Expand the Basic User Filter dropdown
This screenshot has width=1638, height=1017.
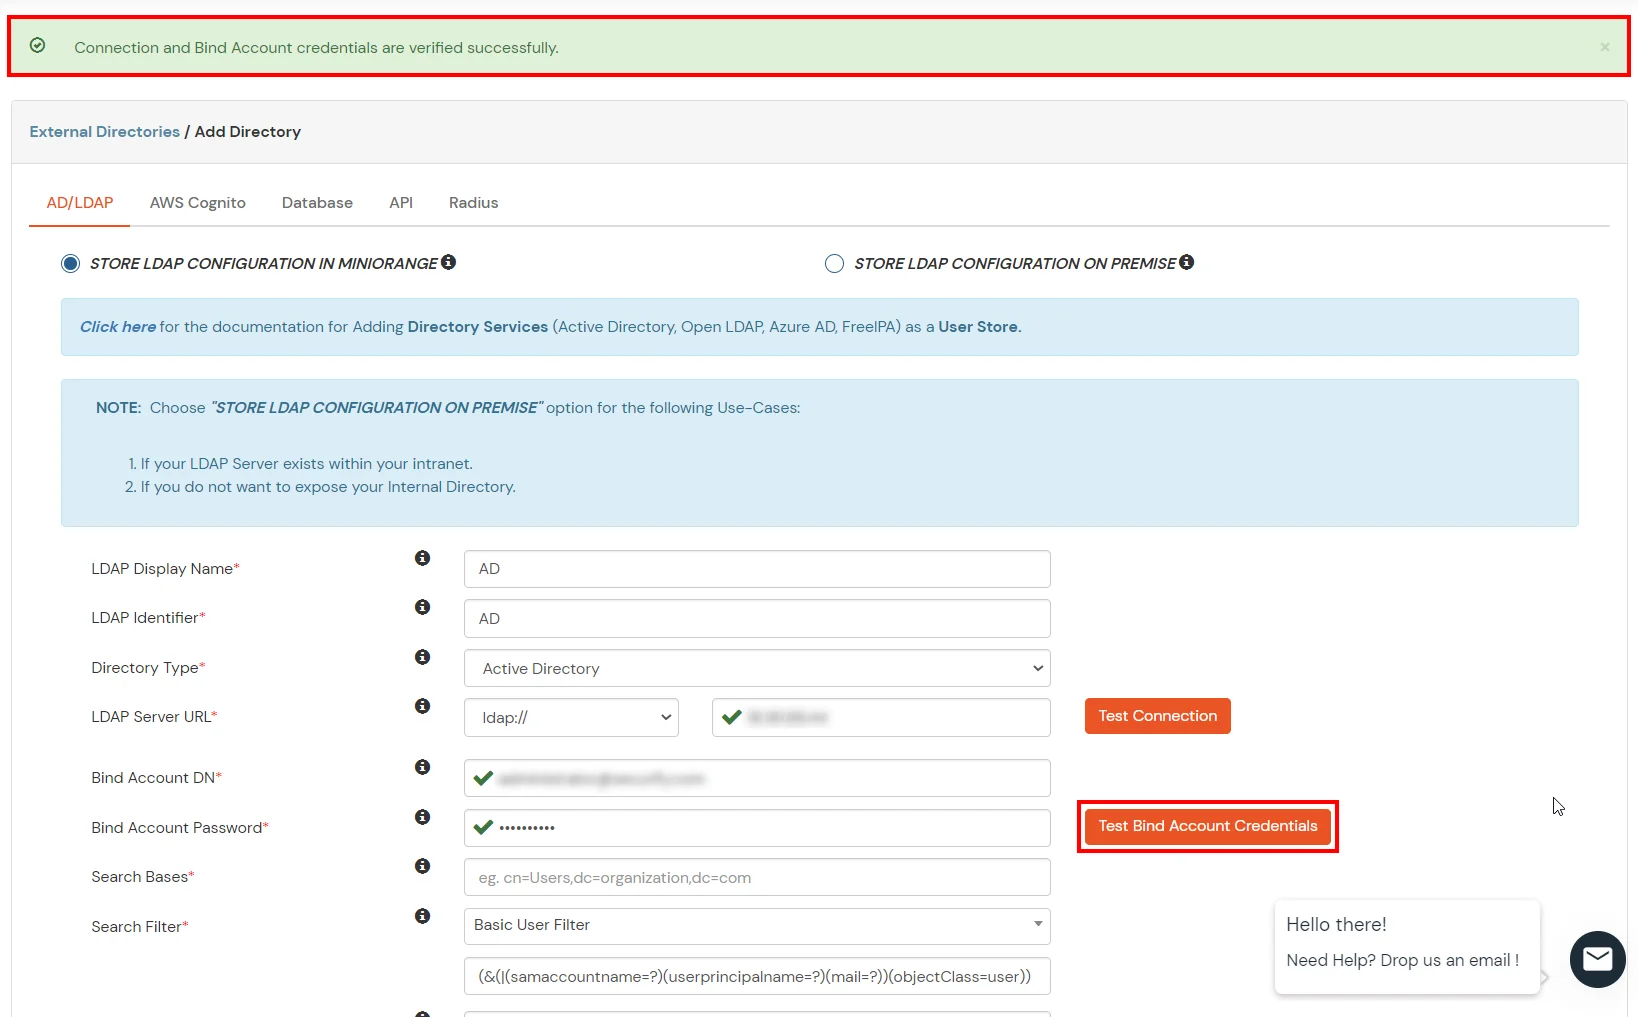coord(757,926)
